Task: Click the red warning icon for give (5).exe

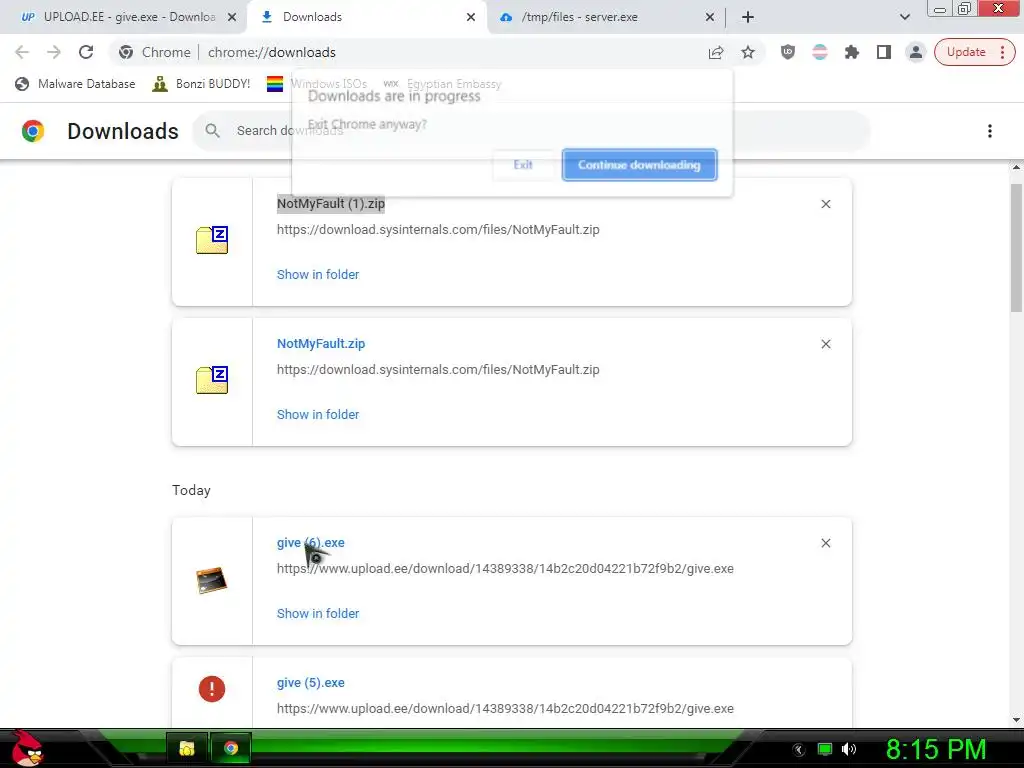Action: [212, 689]
